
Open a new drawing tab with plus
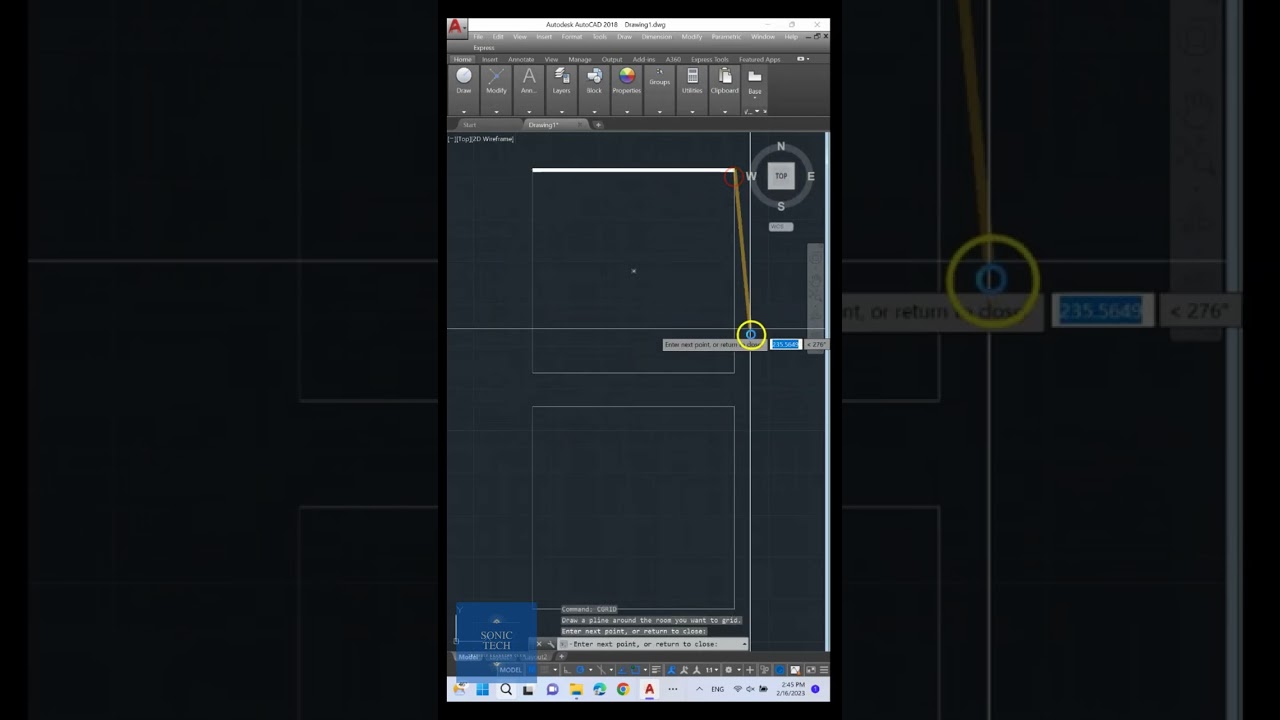point(598,125)
